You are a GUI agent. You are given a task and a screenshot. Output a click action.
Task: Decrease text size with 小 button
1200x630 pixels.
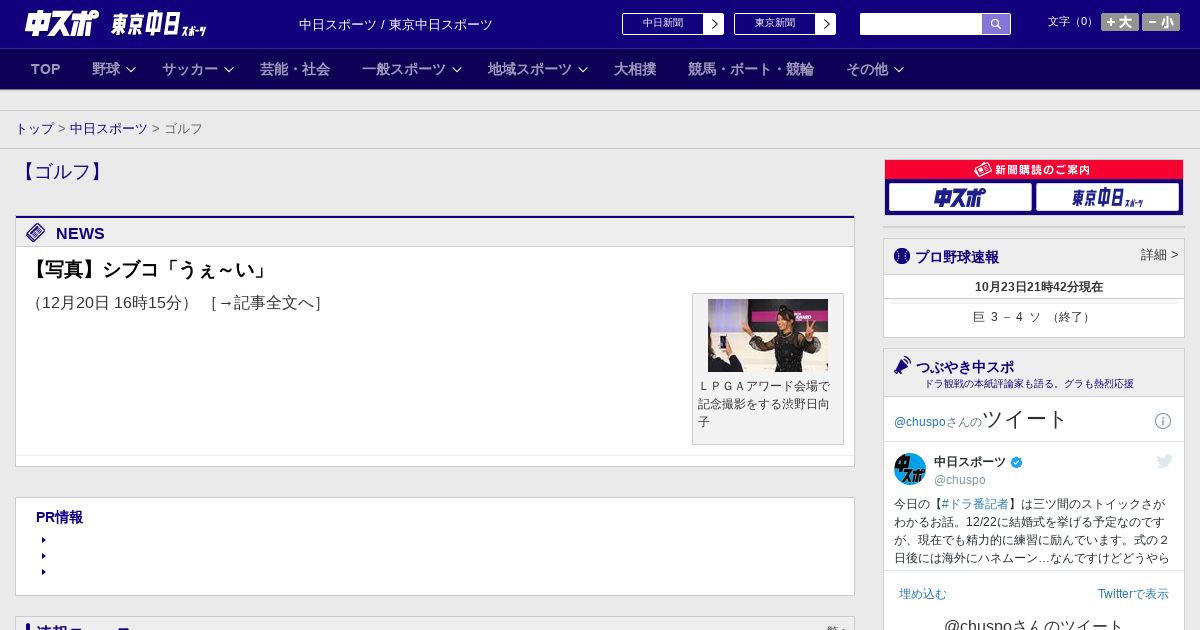click(x=1161, y=22)
